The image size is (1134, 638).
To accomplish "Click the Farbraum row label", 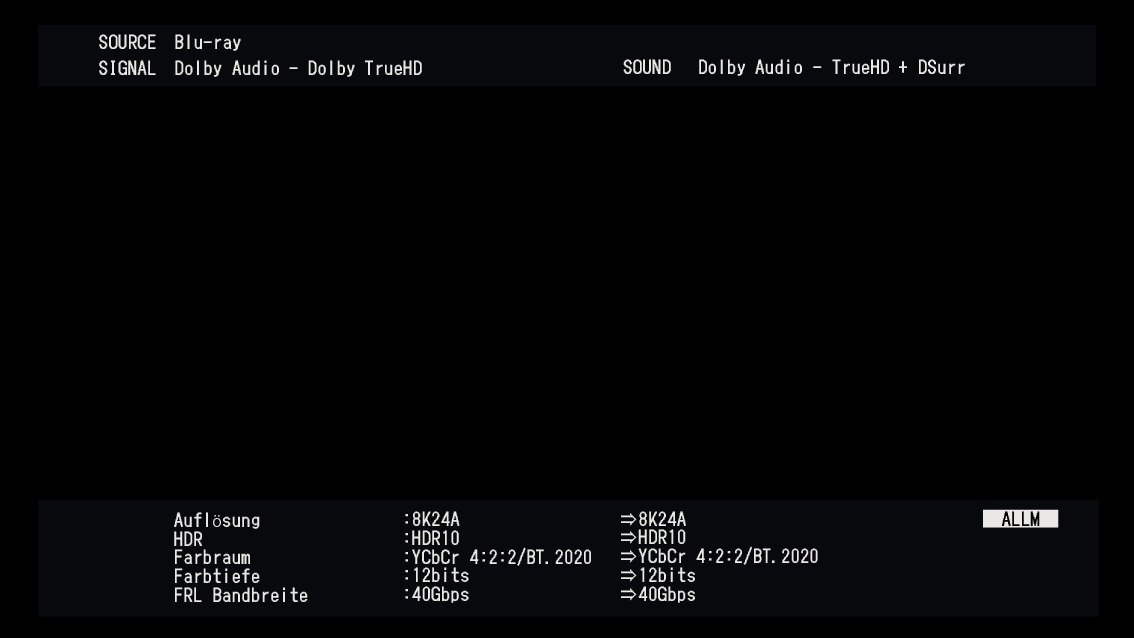I will (212, 558).
